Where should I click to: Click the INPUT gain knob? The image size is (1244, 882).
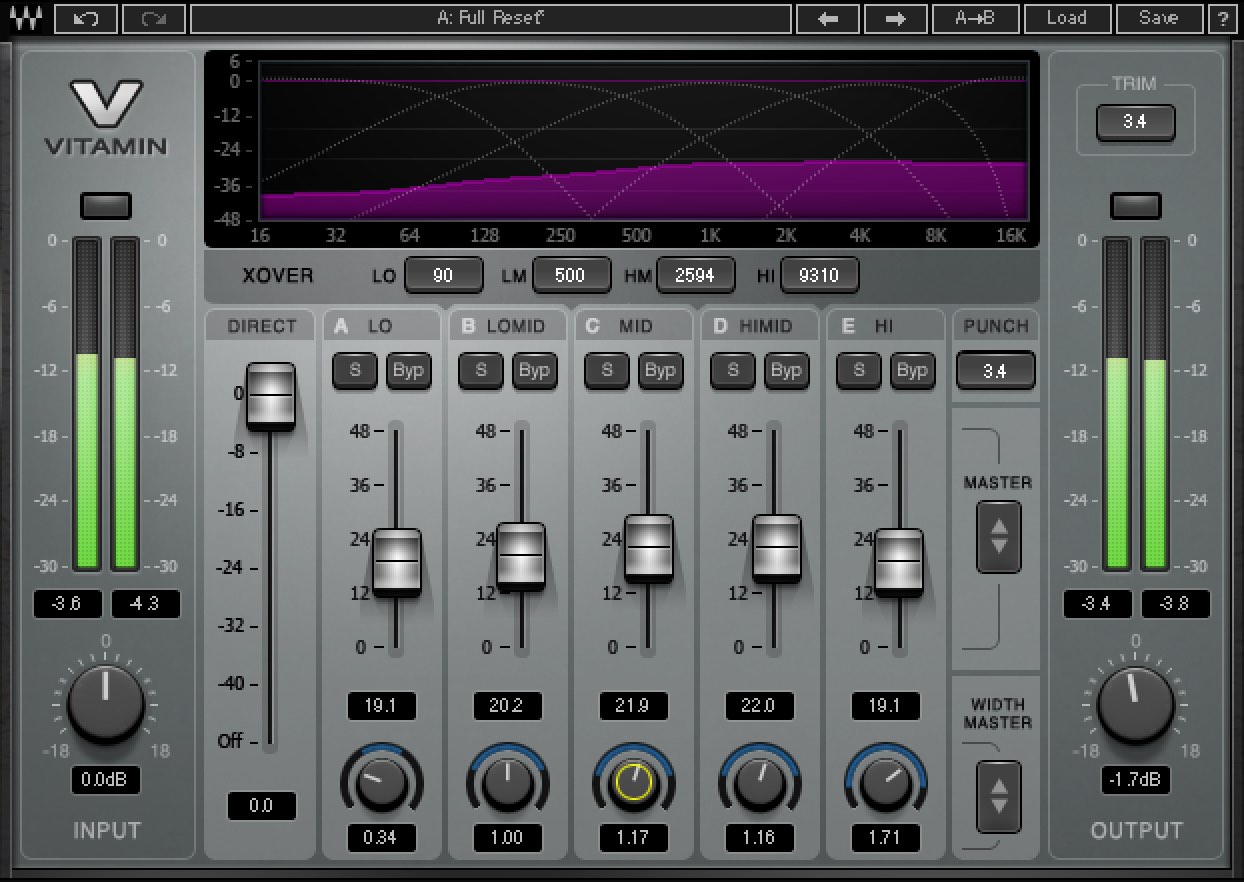(105, 705)
